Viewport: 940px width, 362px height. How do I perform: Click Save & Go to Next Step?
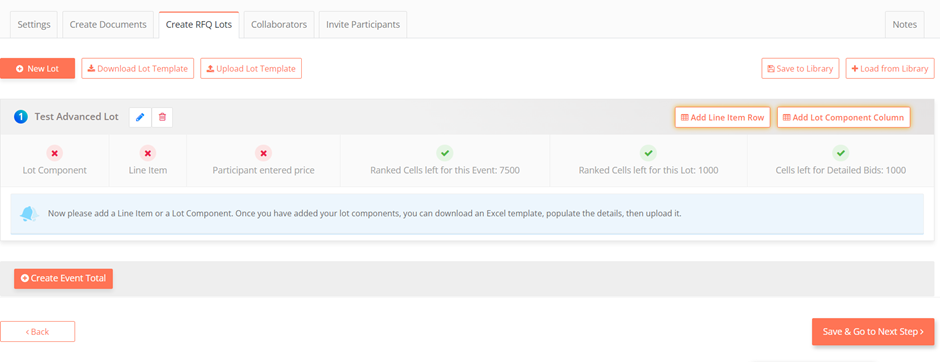click(873, 331)
